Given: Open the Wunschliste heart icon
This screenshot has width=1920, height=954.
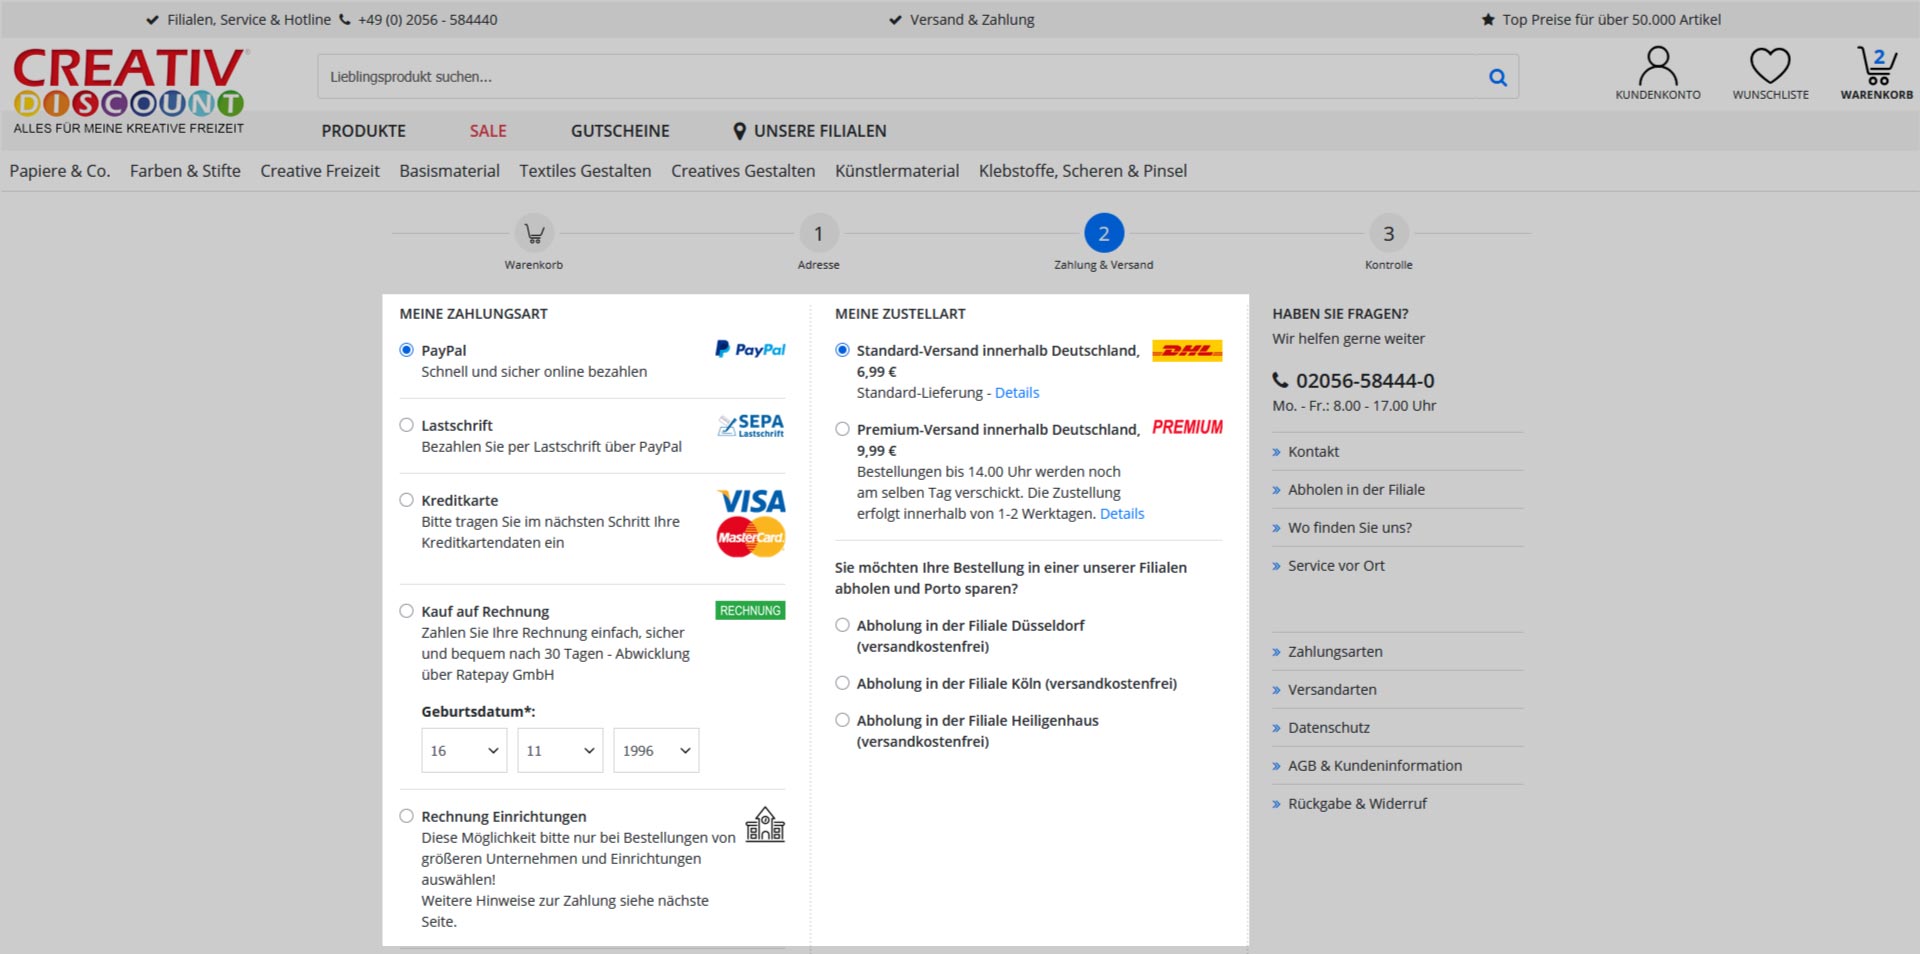Looking at the screenshot, I should [1769, 68].
